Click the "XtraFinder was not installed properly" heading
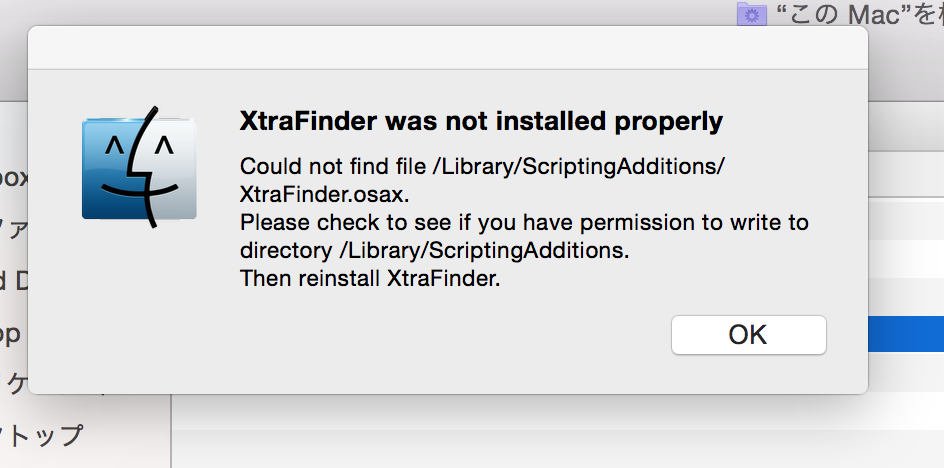This screenshot has height=468, width=944. [480, 122]
